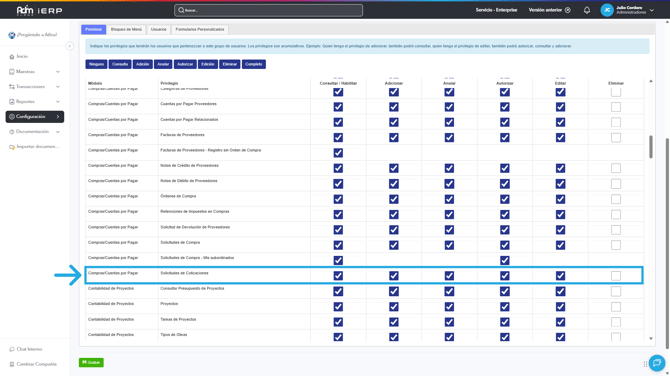This screenshot has width=670, height=376.
Task: Focus the top search input field
Action: pyautogui.click(x=268, y=10)
